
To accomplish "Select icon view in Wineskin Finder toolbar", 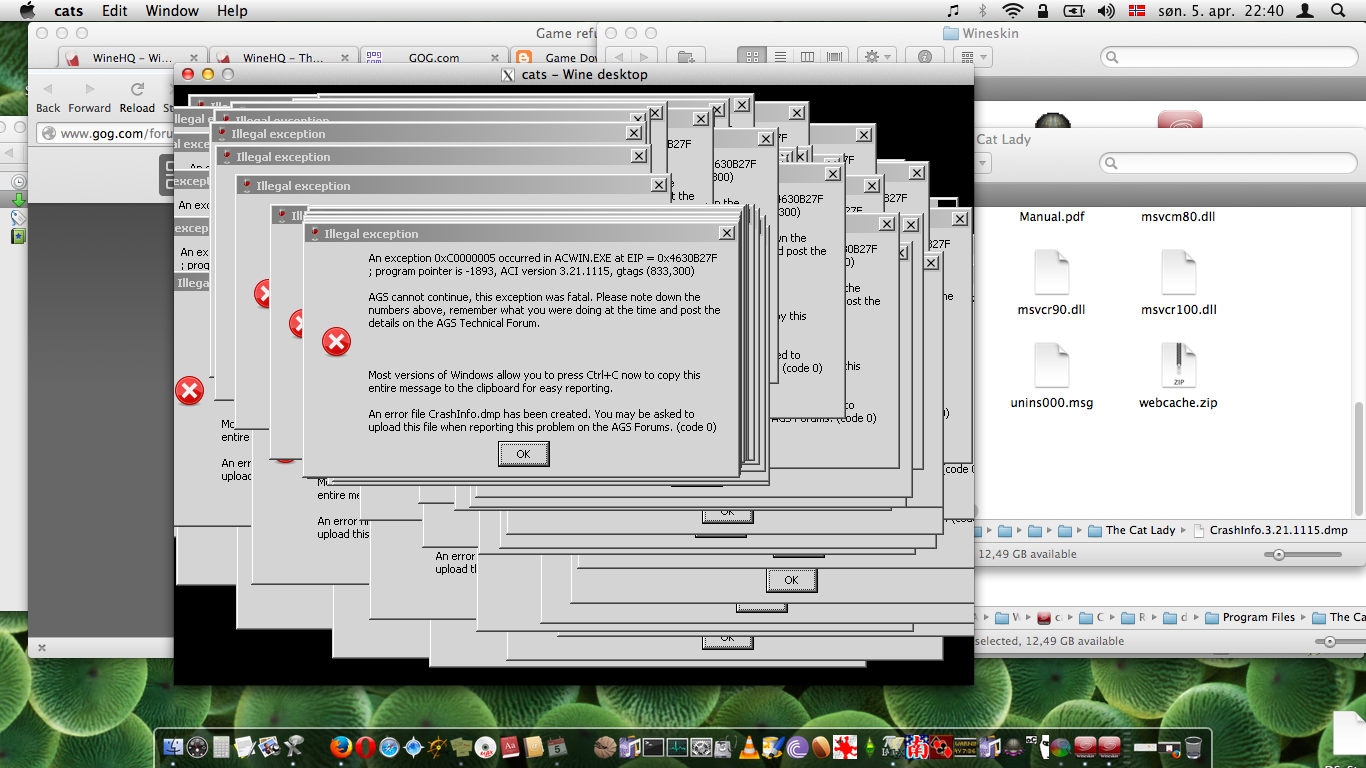I will pos(753,57).
